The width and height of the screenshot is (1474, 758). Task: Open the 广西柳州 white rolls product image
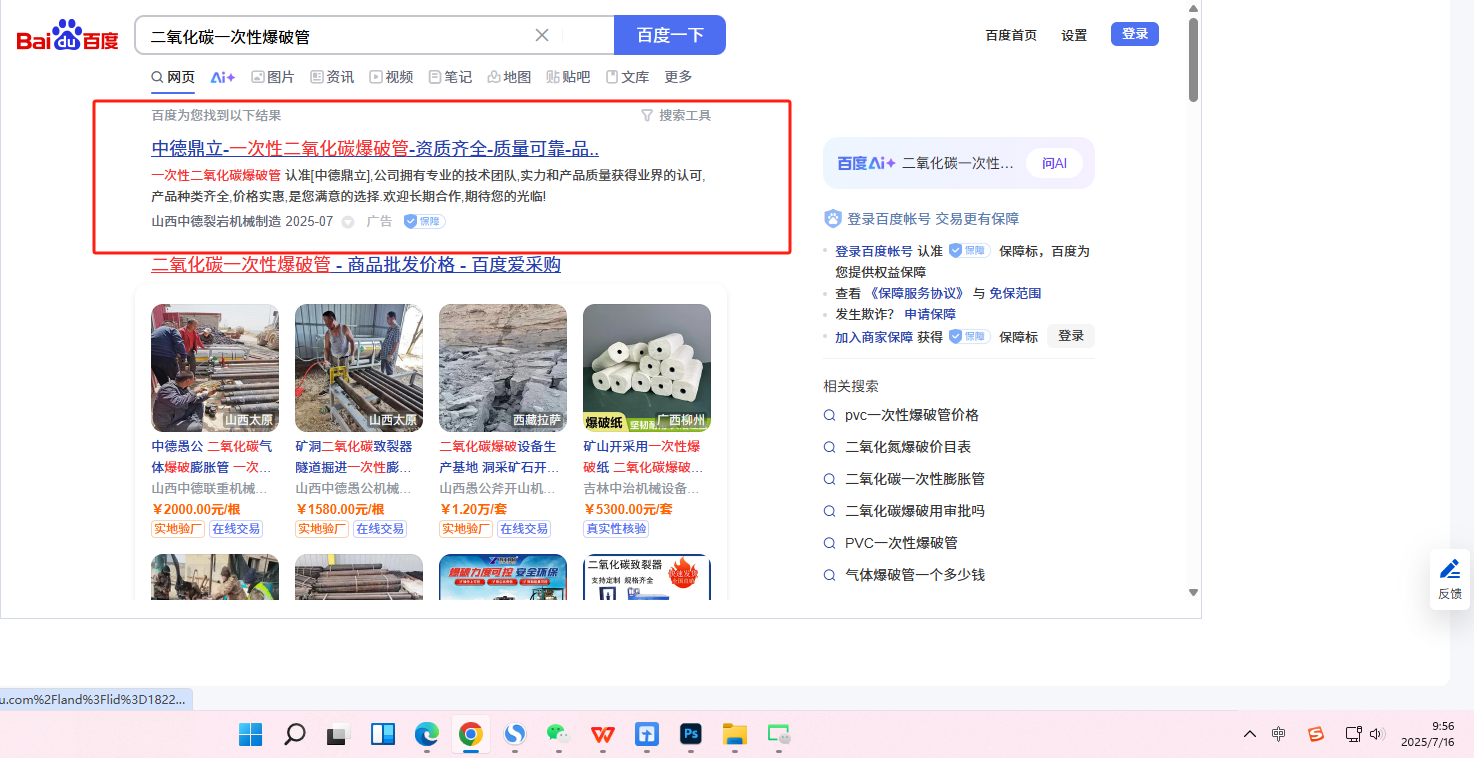point(647,368)
